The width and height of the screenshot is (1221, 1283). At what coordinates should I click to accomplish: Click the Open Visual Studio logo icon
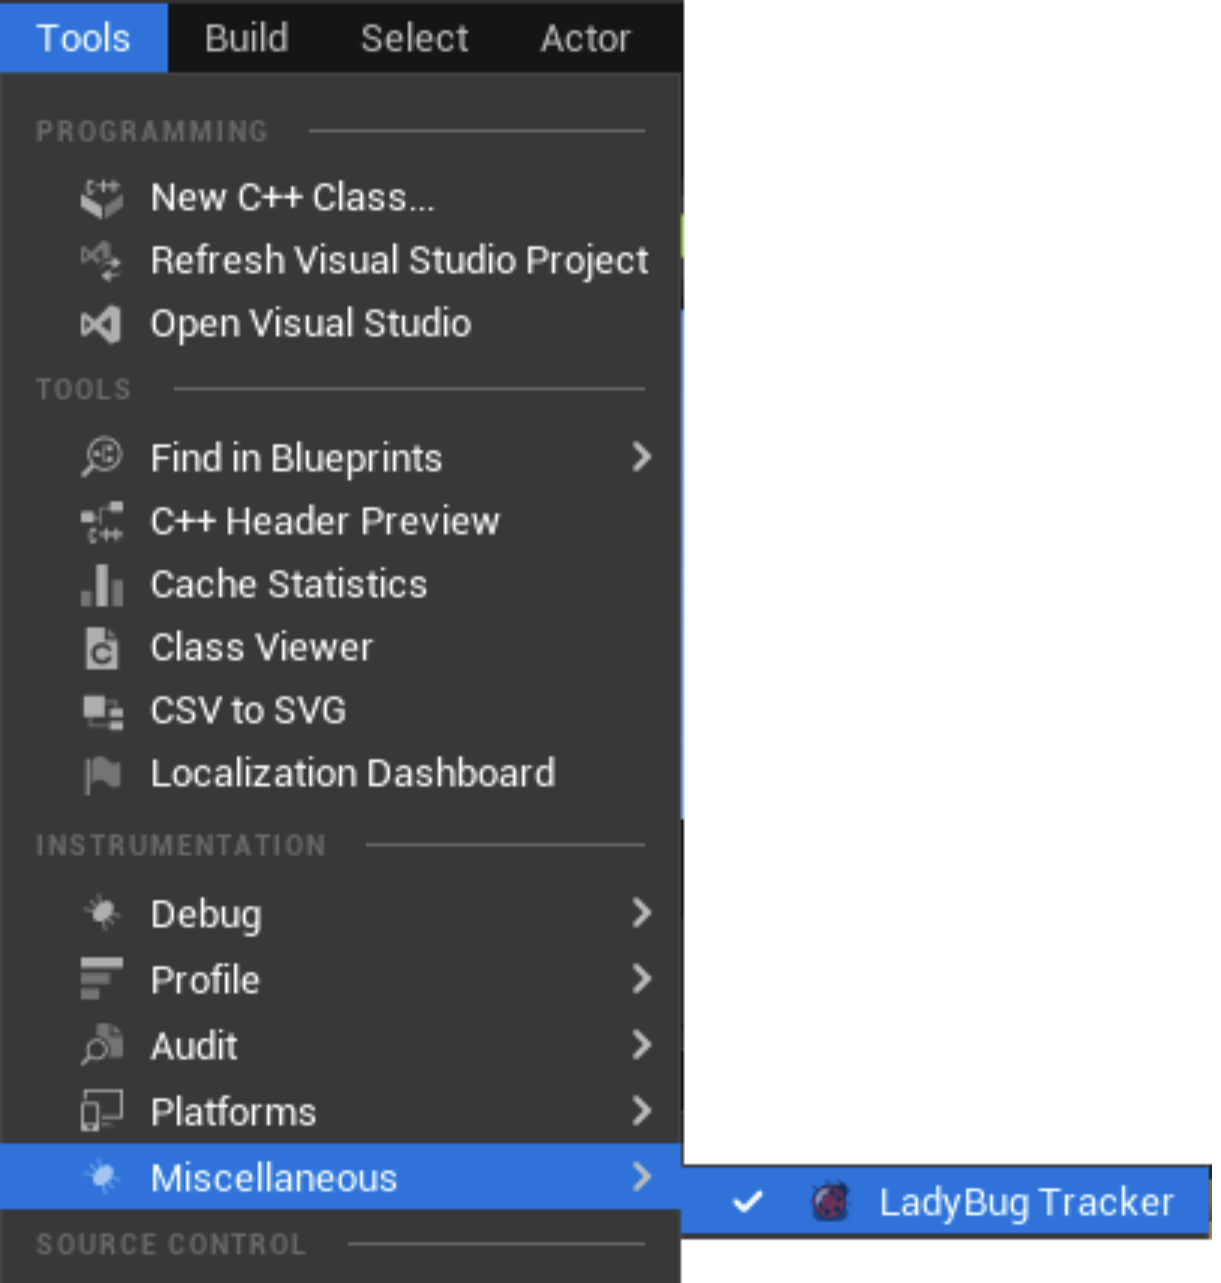pyautogui.click(x=101, y=324)
